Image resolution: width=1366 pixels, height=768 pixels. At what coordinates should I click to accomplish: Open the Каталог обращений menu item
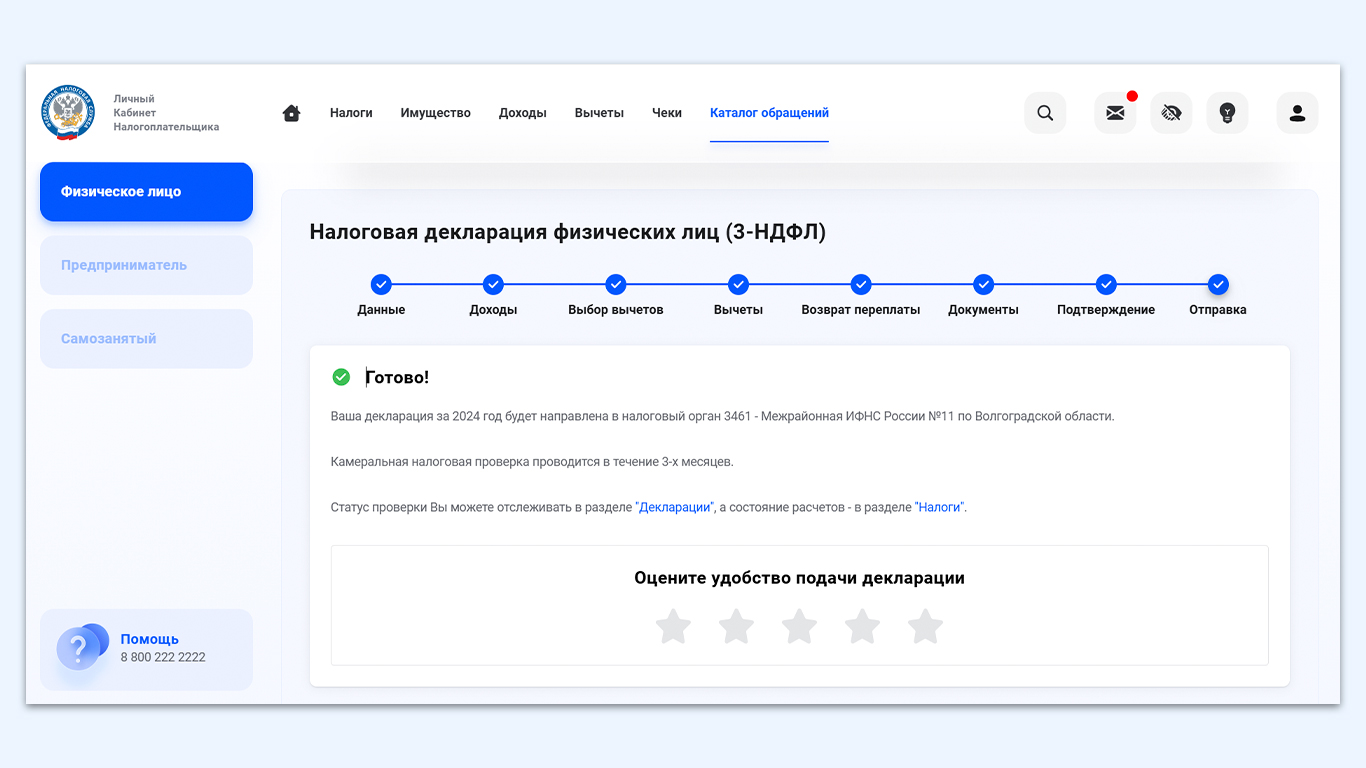tap(769, 113)
